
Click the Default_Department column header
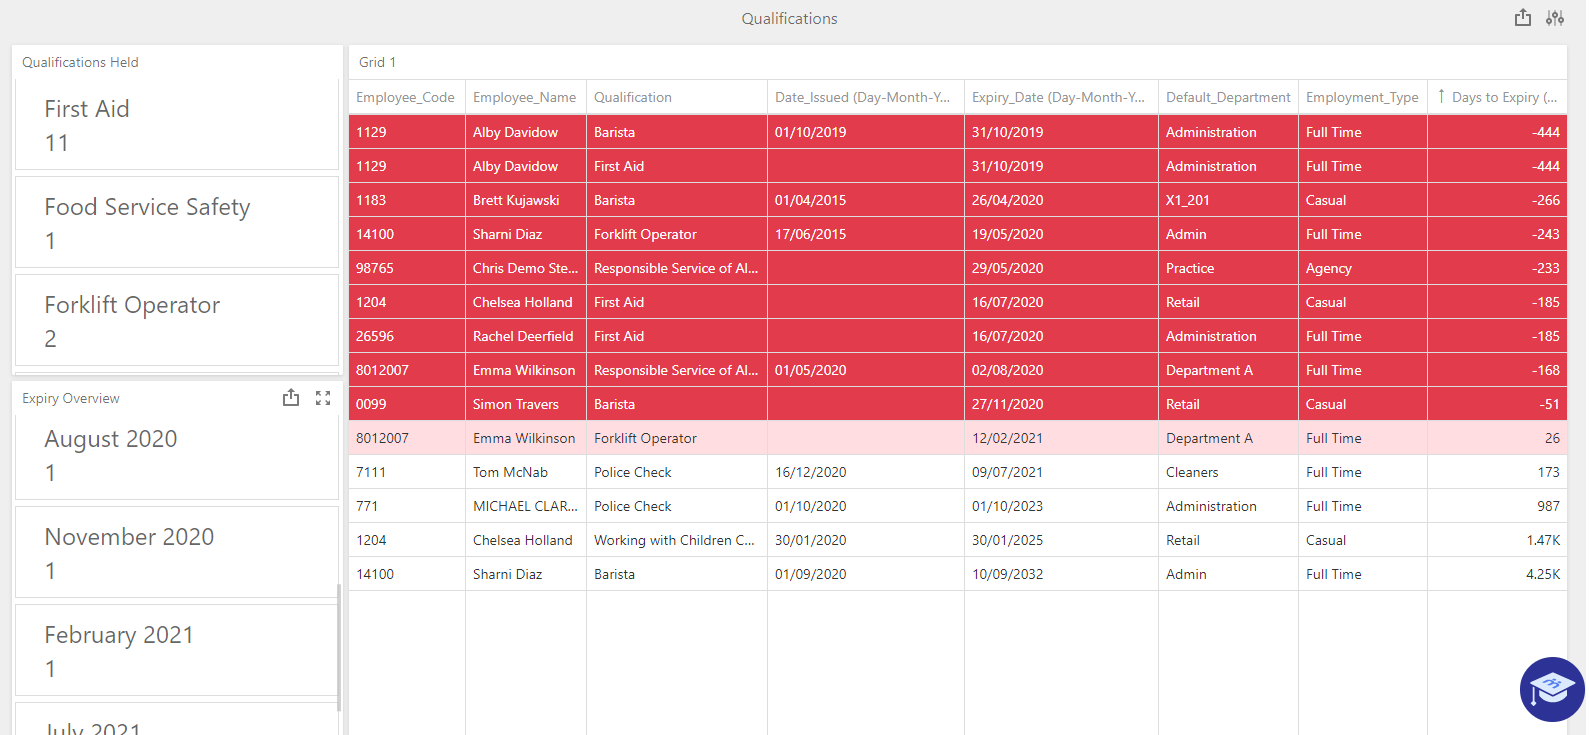[1228, 97]
